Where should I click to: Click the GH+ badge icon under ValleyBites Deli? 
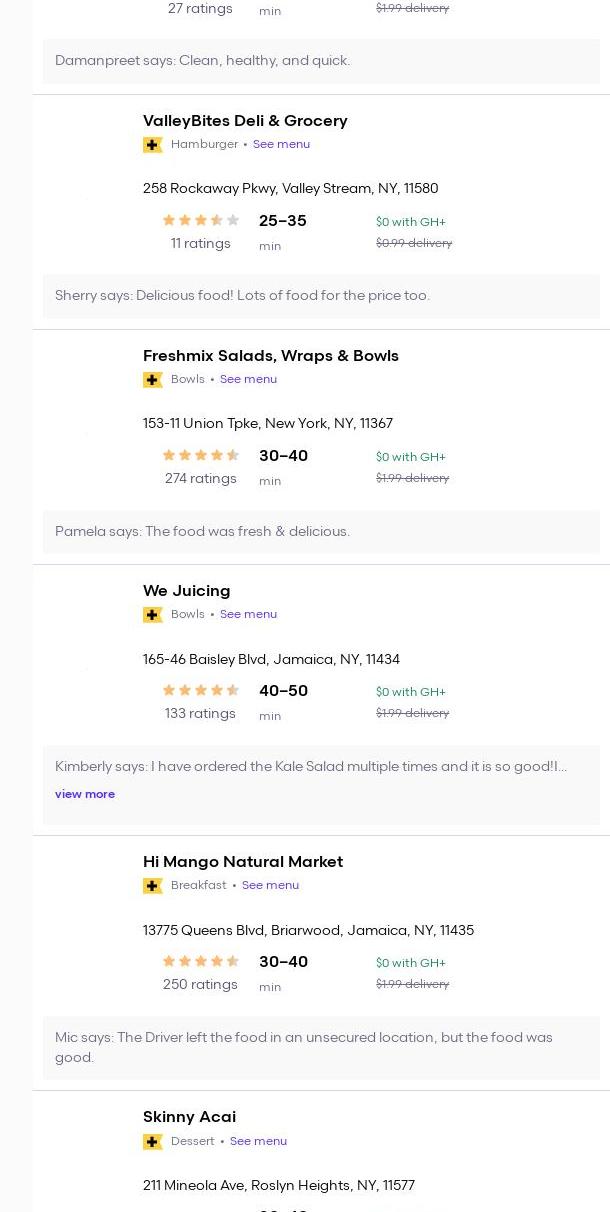(x=152, y=145)
